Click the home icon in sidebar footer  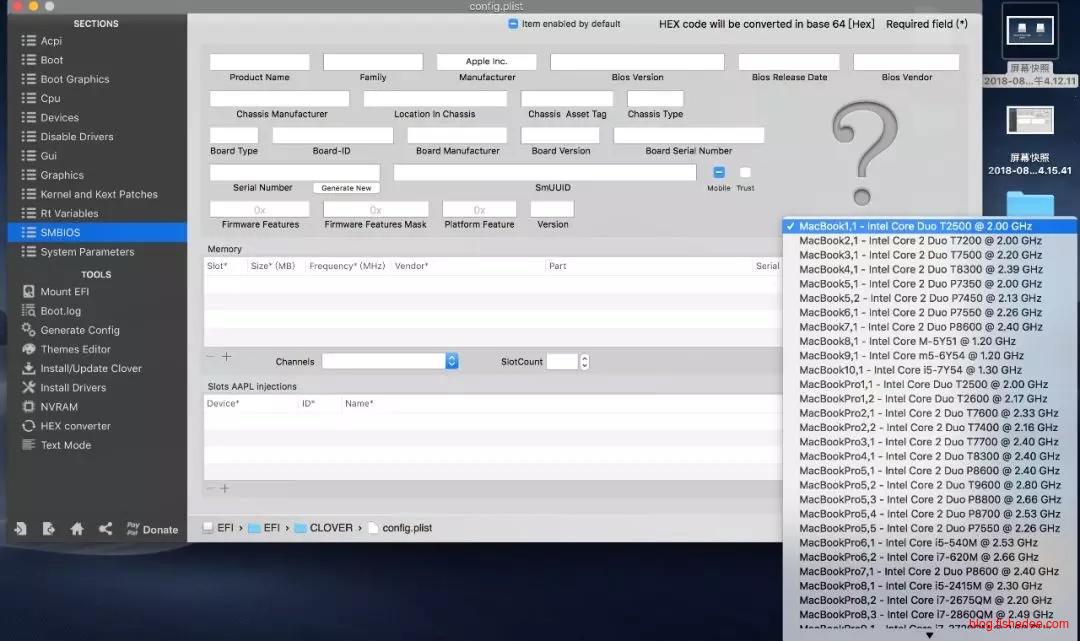[x=77, y=529]
